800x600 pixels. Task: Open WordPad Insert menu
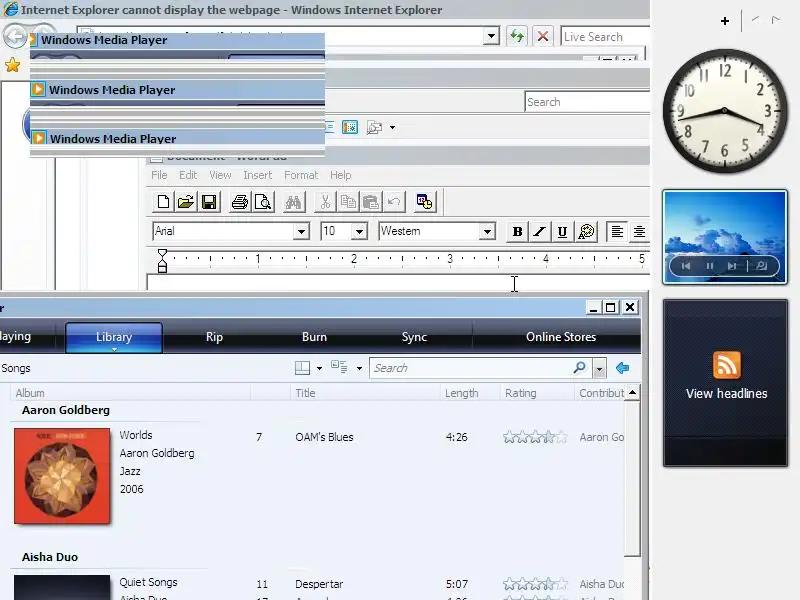coord(258,175)
